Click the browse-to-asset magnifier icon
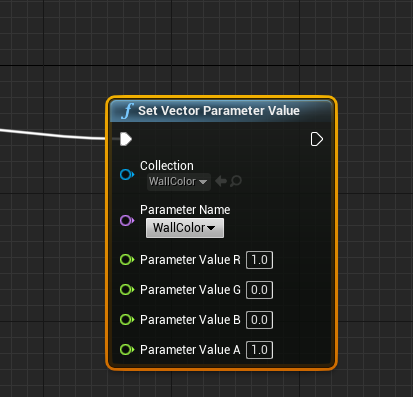The height and width of the screenshot is (397, 413). tap(236, 181)
